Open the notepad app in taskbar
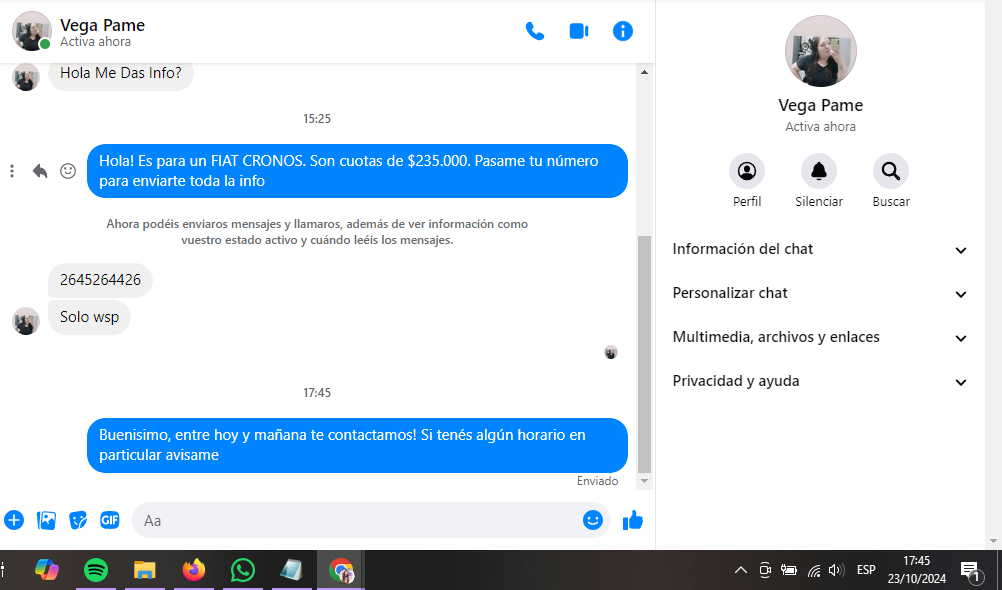This screenshot has height=590, width=1002. tap(291, 570)
